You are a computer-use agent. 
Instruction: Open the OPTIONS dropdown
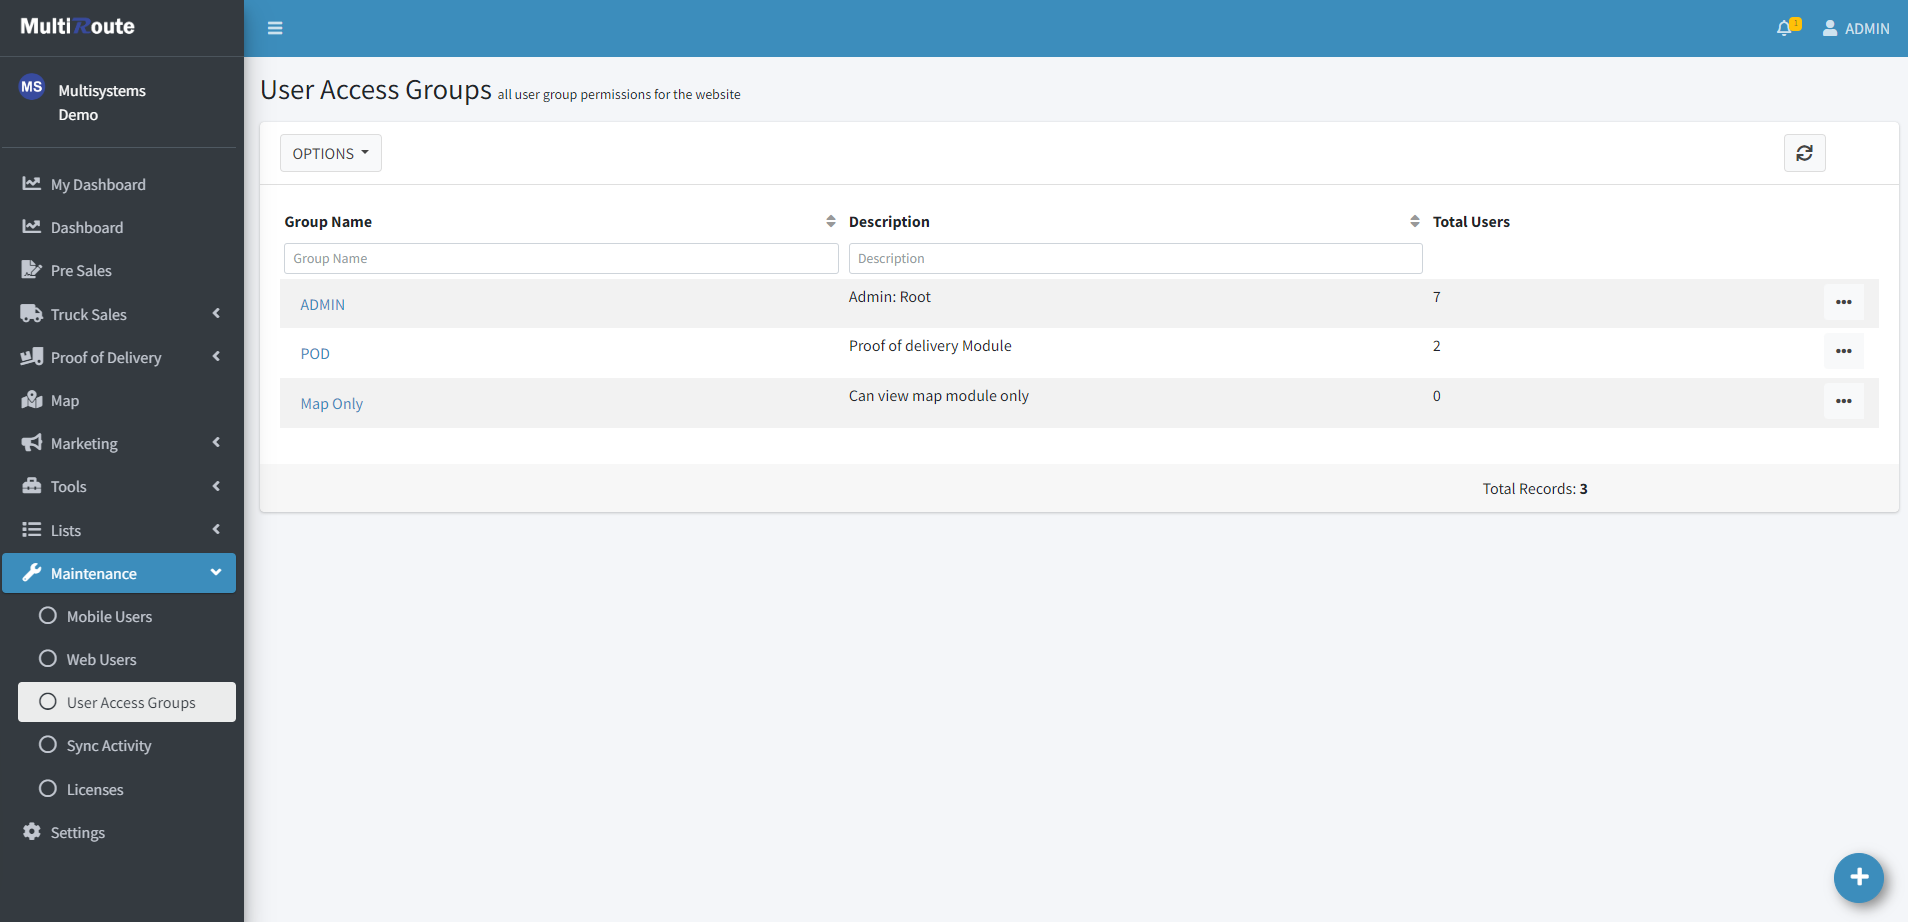[x=330, y=153]
